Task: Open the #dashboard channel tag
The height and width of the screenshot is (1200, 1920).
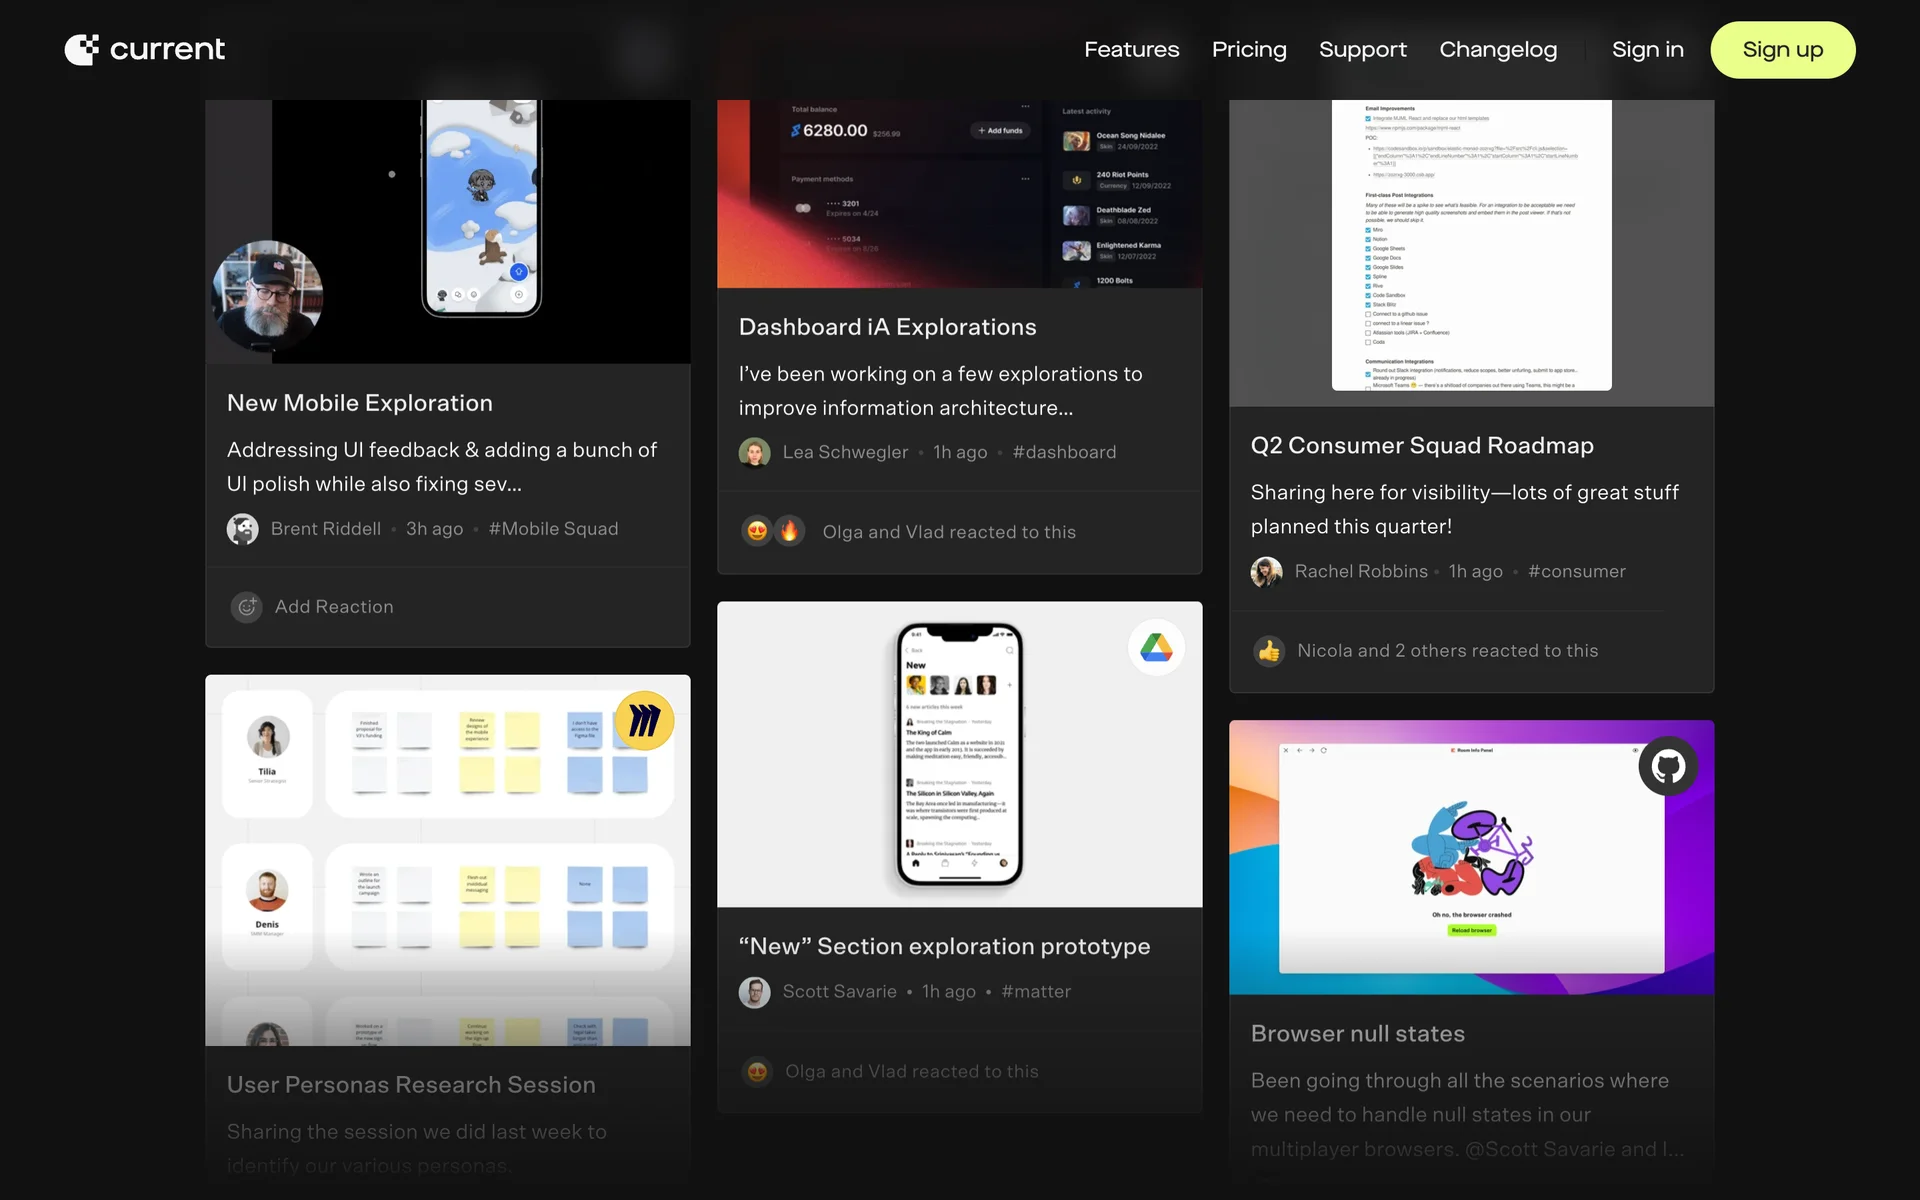Action: coord(1064,452)
